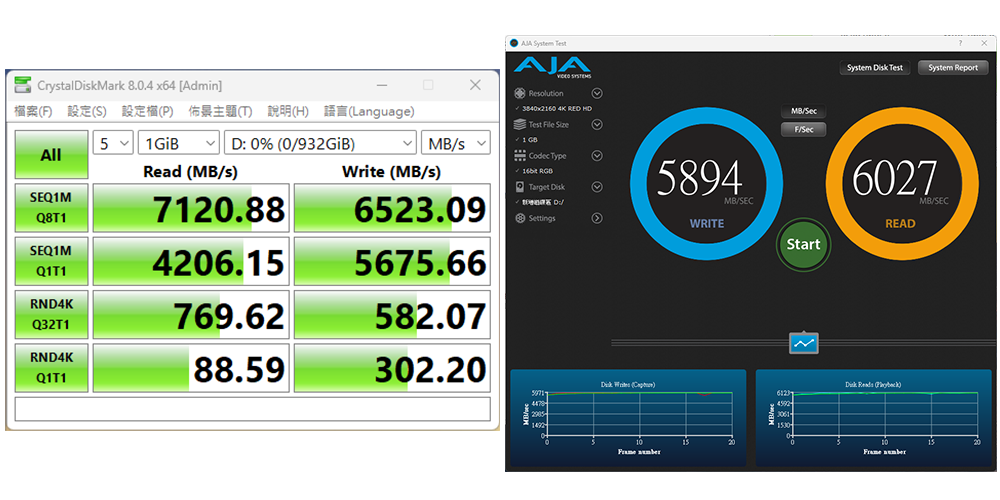Screen dimensions: 1000x500
Task: Open the 檔案(F) menu
Action: (x=33, y=111)
